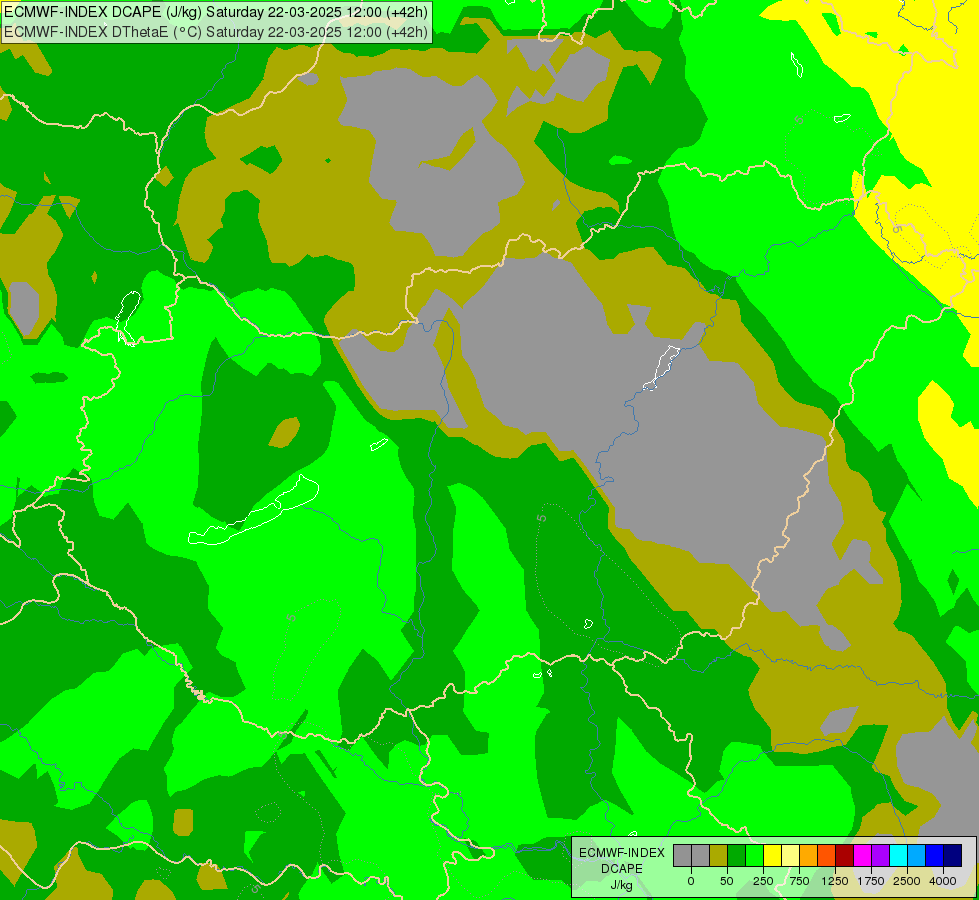This screenshot has height=900, width=979.
Task: Click the DCAPE (J/kg) title line
Action: (215, 12)
